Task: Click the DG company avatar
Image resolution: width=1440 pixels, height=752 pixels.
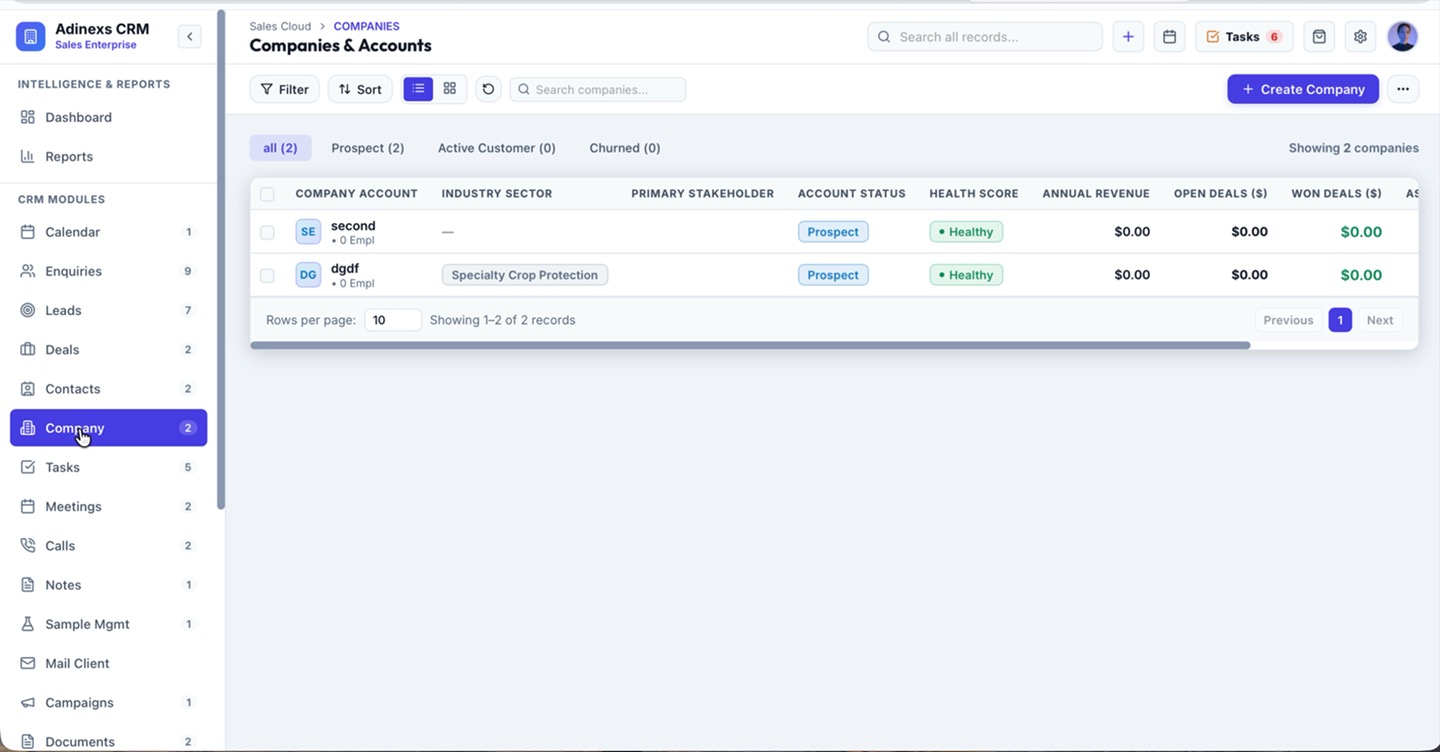Action: (308, 275)
